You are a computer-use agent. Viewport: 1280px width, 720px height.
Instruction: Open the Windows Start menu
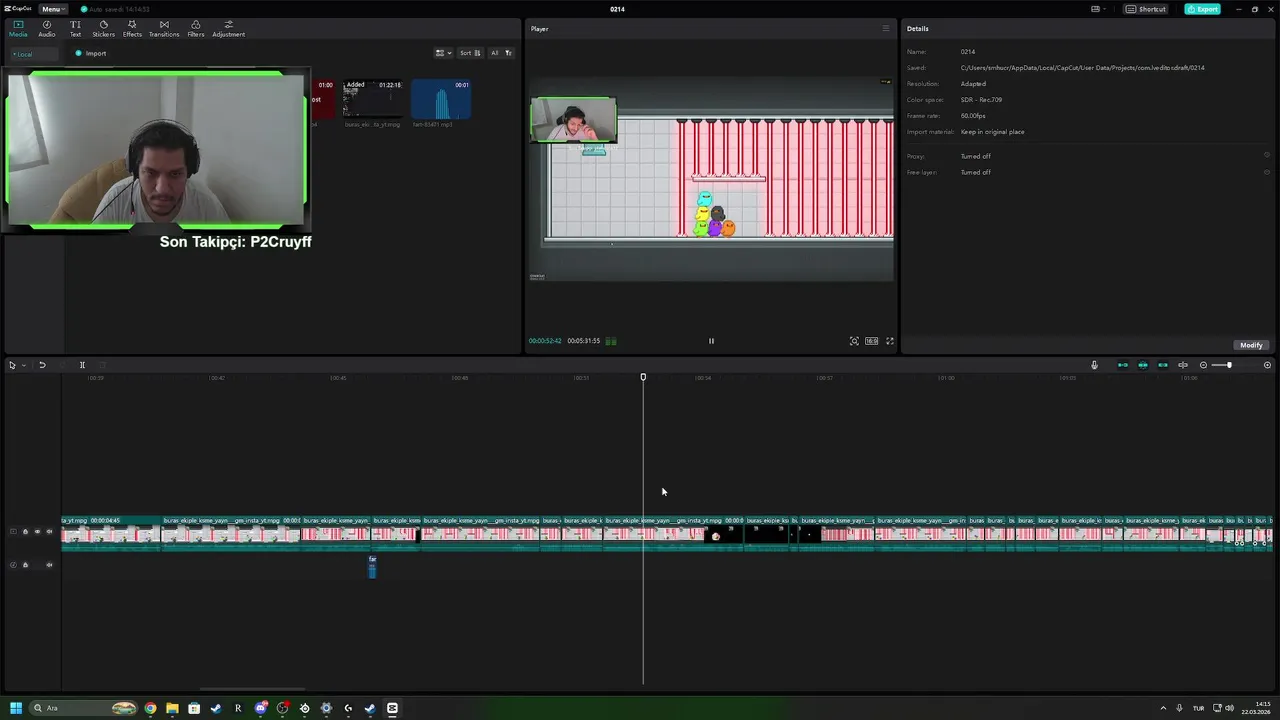(x=16, y=708)
